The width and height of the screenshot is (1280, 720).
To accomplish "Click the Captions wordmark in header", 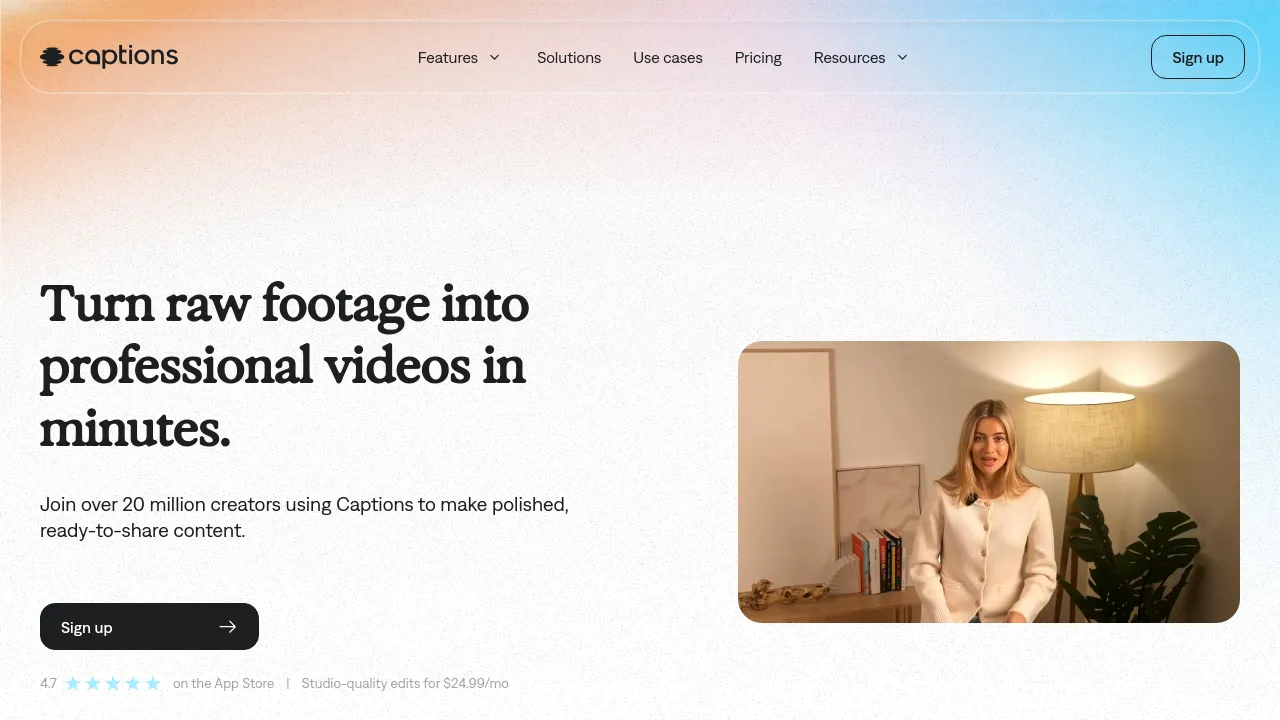I will 123,56.
